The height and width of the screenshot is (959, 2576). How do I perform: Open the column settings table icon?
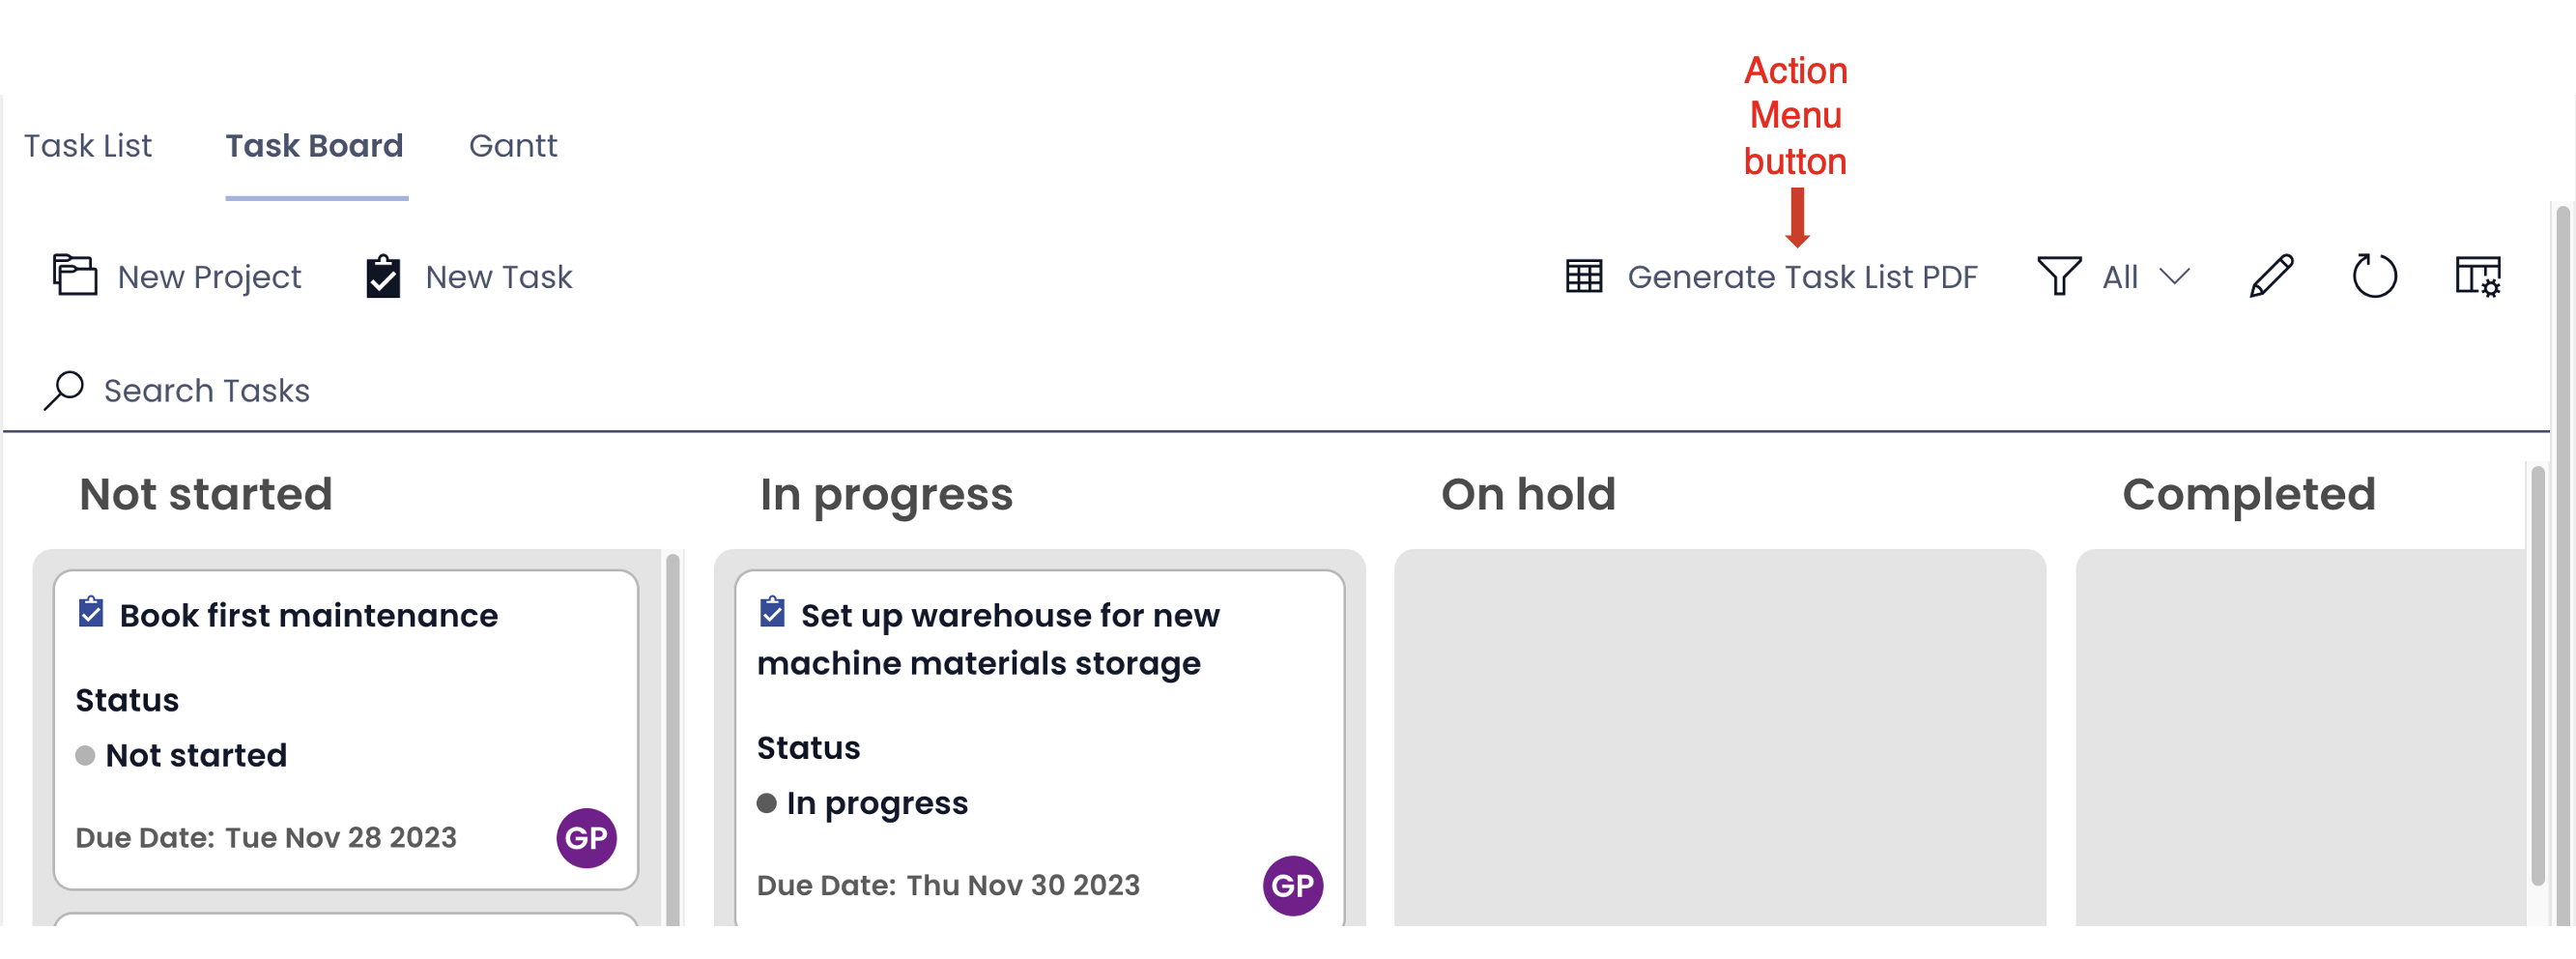(x=2478, y=276)
